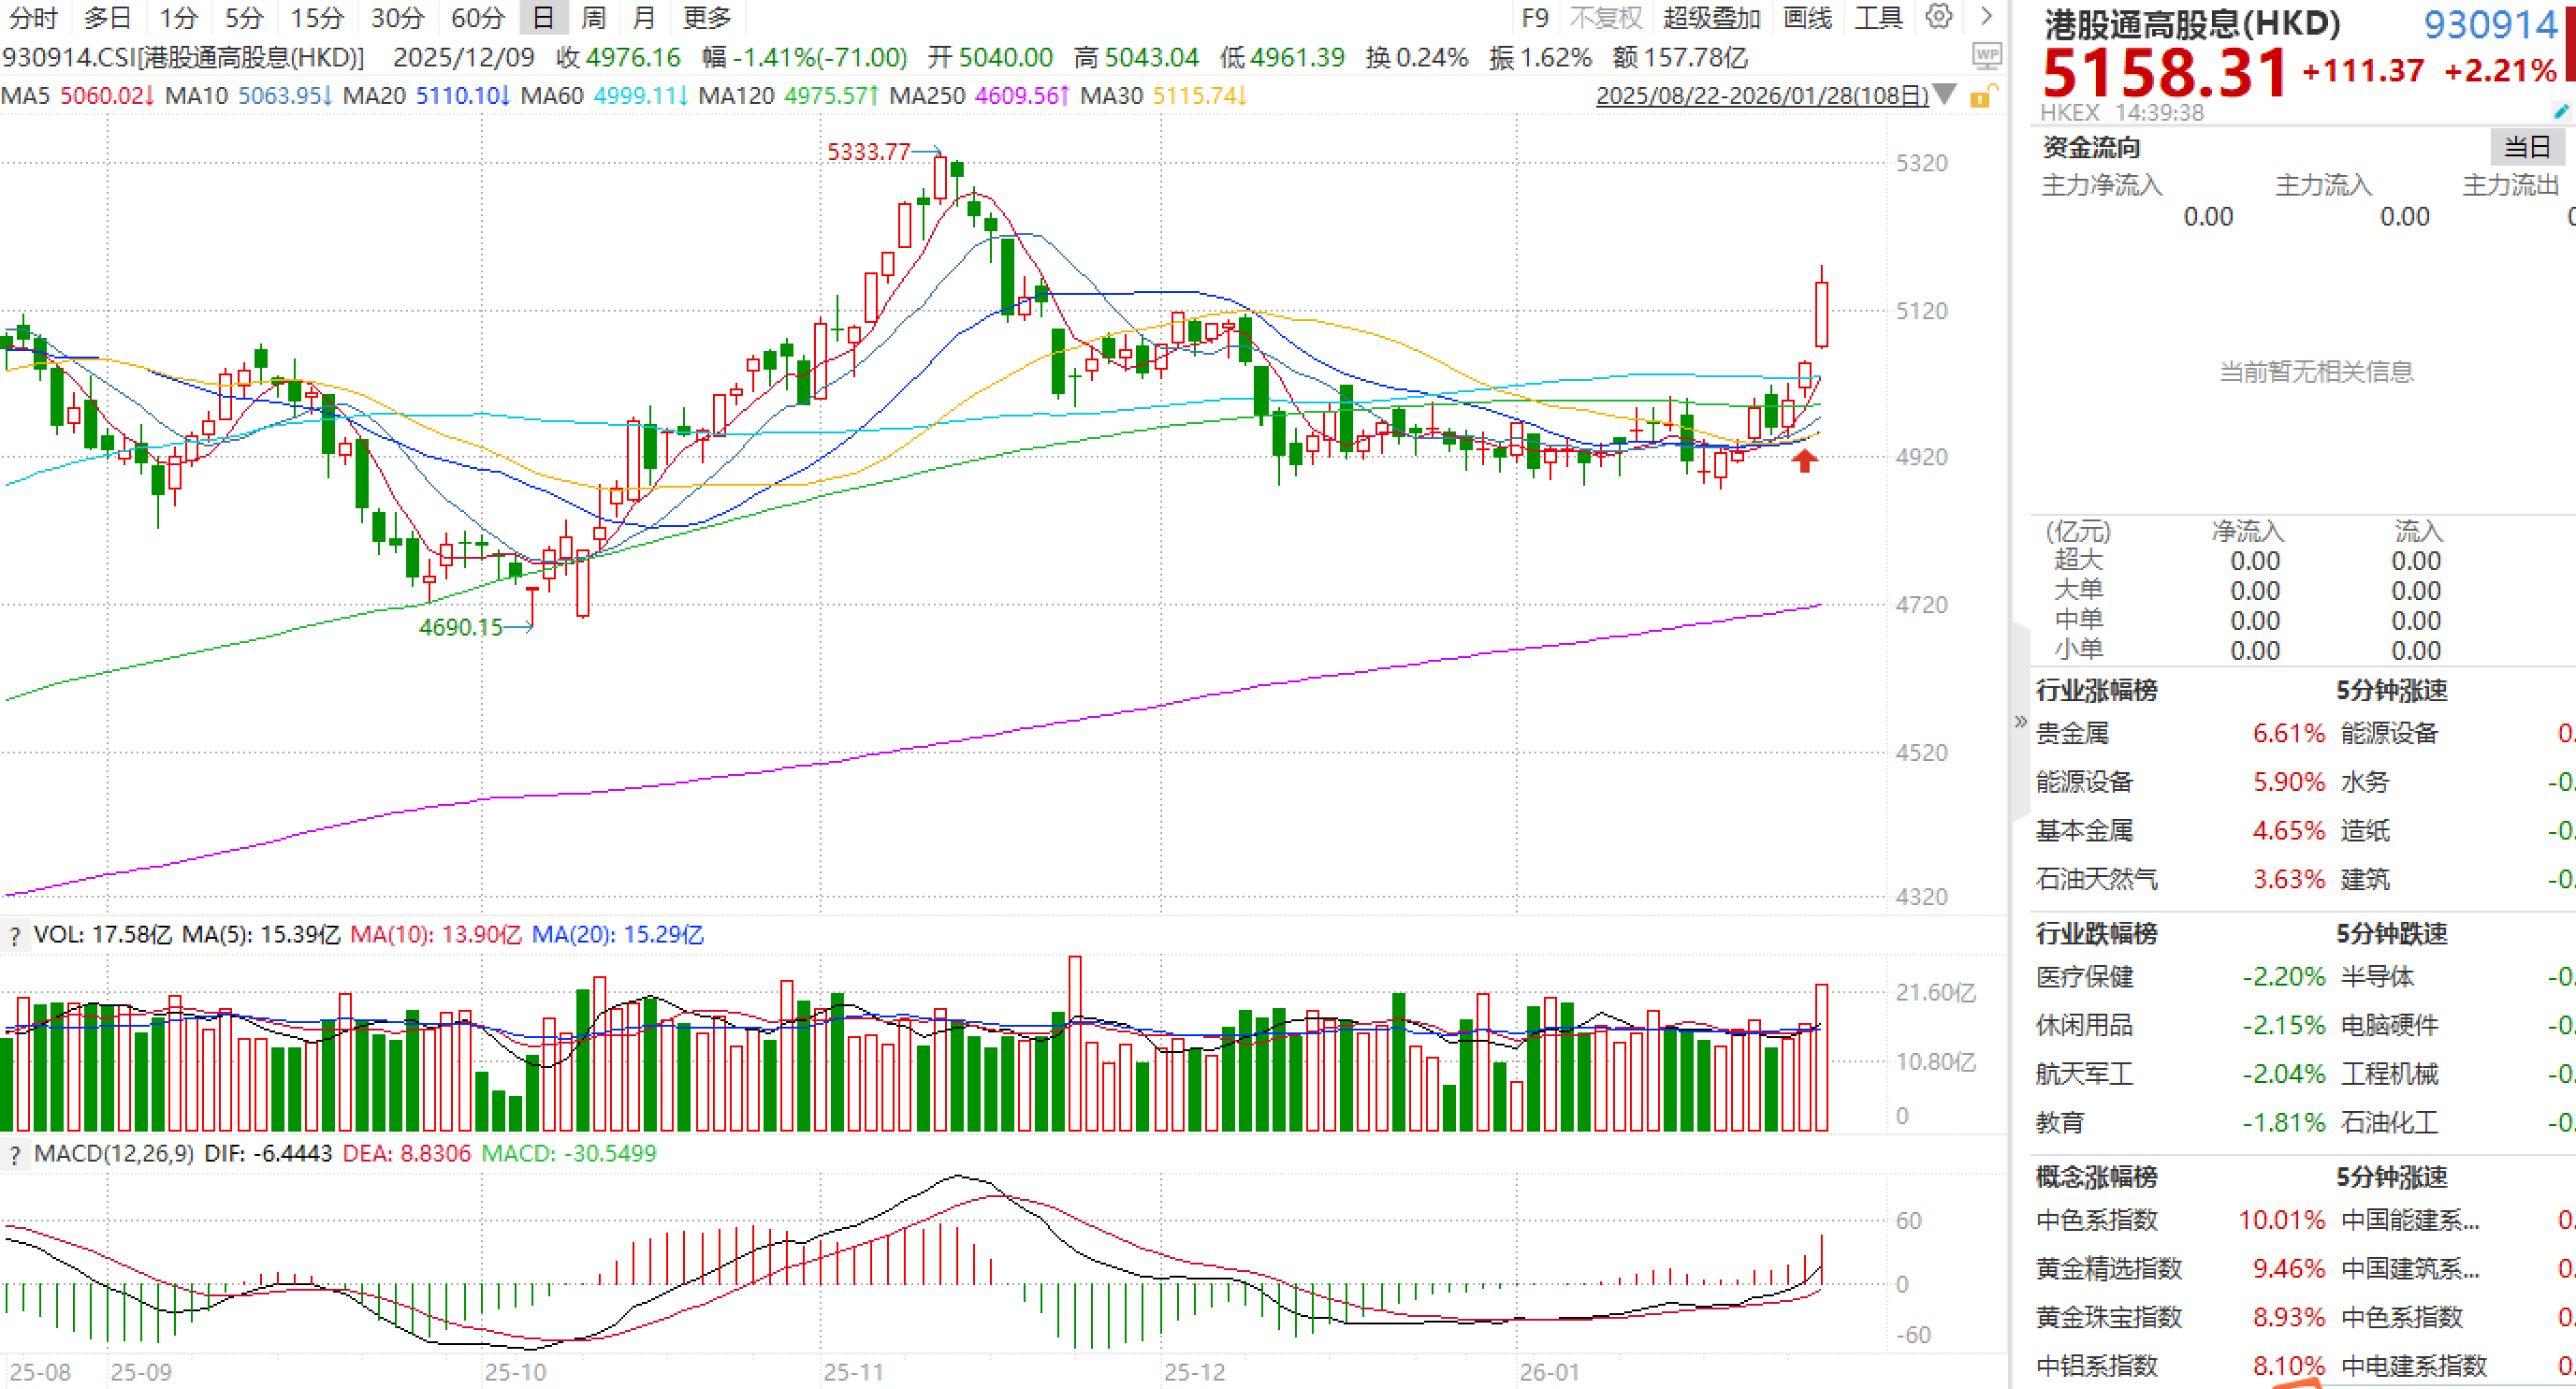This screenshot has width=2576, height=1389.
Task: Open the date range dropdown triangle
Action: [1945, 95]
